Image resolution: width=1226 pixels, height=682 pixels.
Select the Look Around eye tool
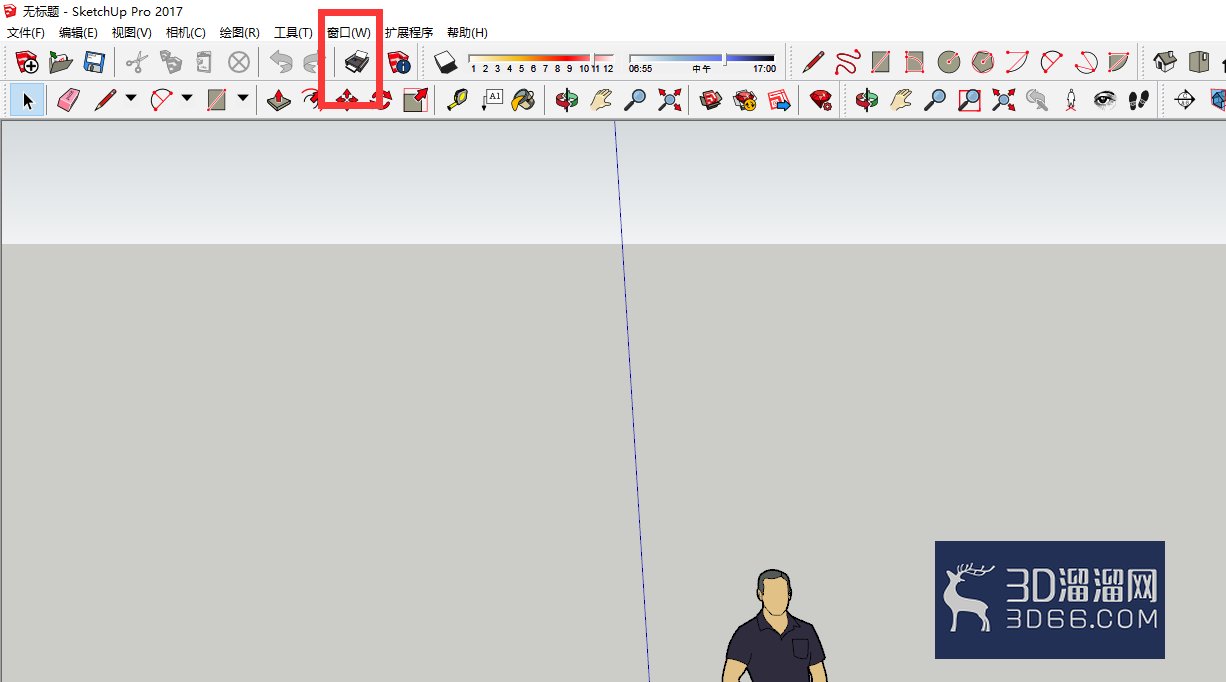point(1104,100)
